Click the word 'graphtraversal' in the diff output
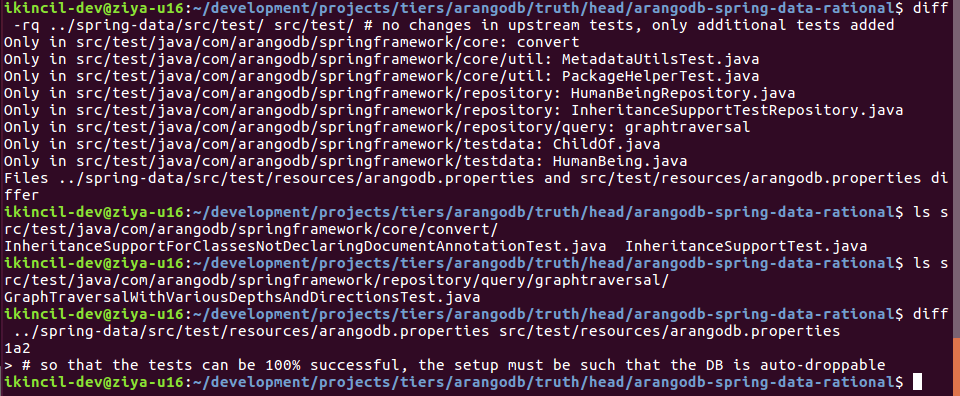The height and width of the screenshot is (396, 960). 688,128
